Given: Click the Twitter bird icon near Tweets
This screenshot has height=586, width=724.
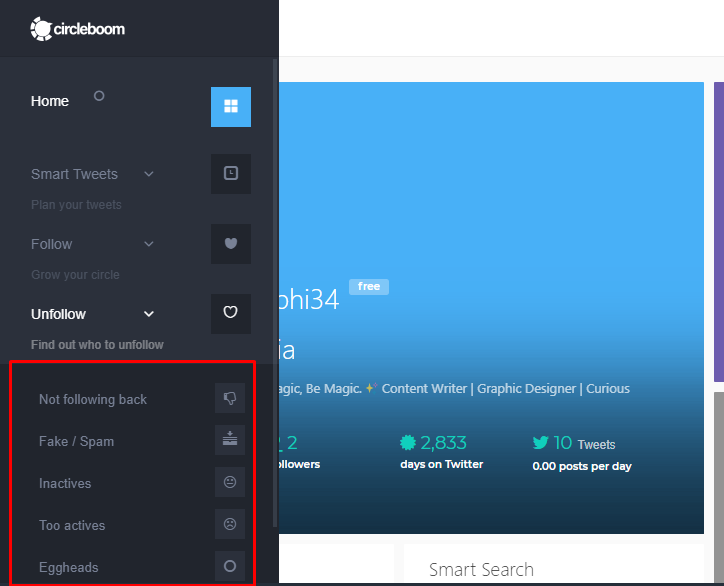Looking at the screenshot, I should (541, 442).
